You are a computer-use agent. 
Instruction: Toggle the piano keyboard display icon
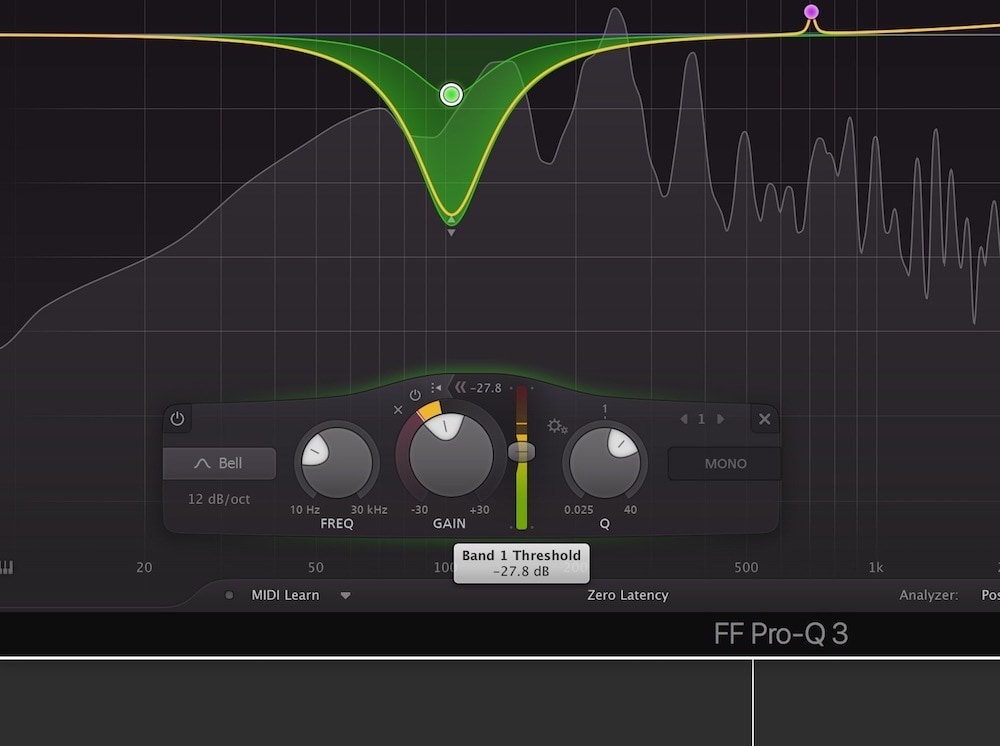coord(6,567)
